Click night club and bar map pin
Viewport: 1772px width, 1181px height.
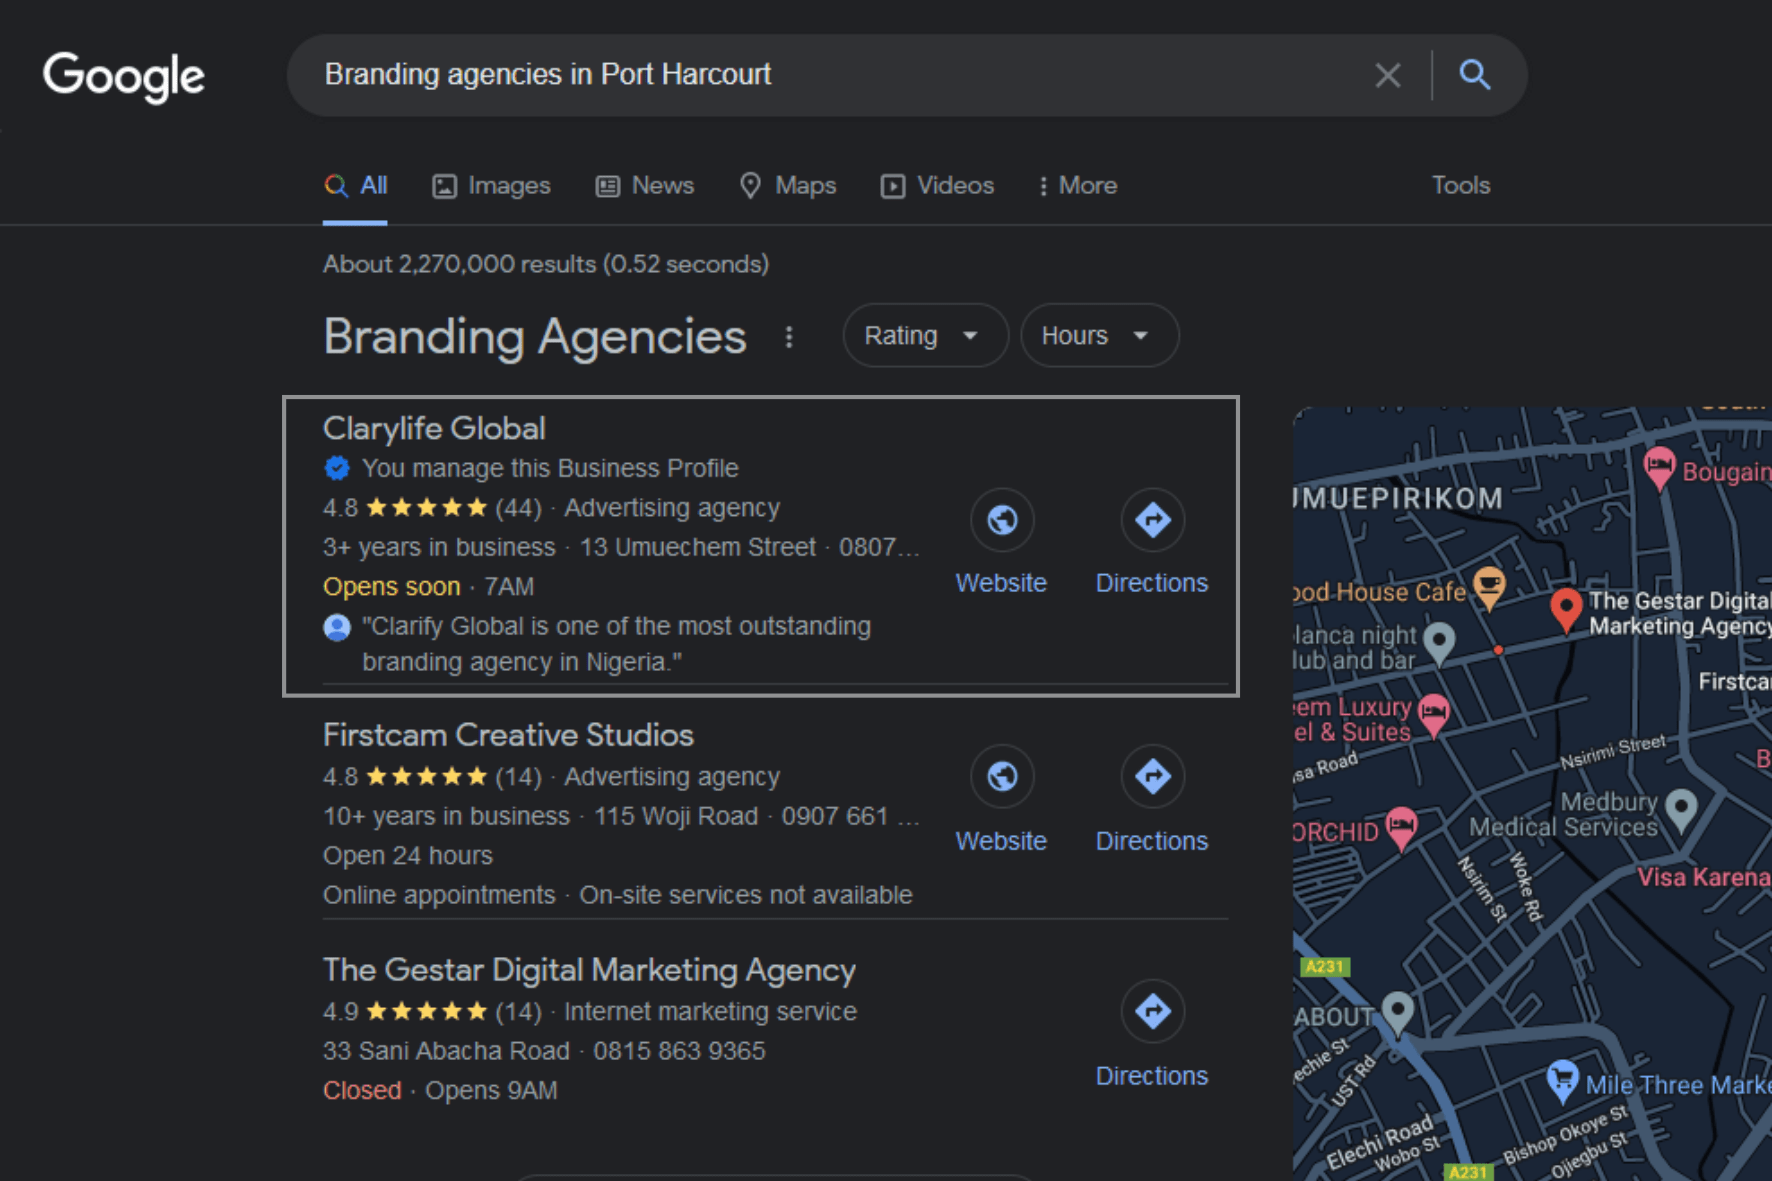[x=1438, y=643]
